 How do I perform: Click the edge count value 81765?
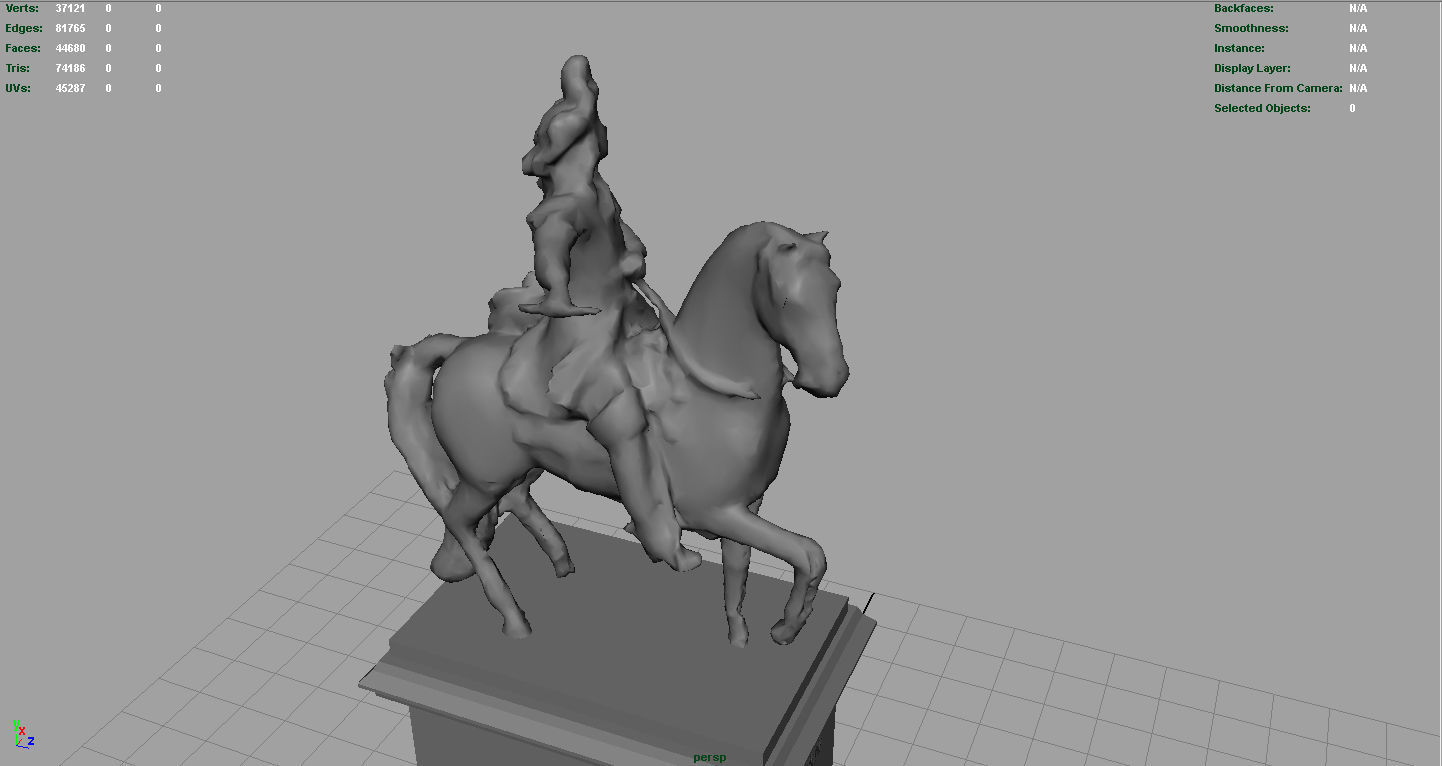(70, 28)
